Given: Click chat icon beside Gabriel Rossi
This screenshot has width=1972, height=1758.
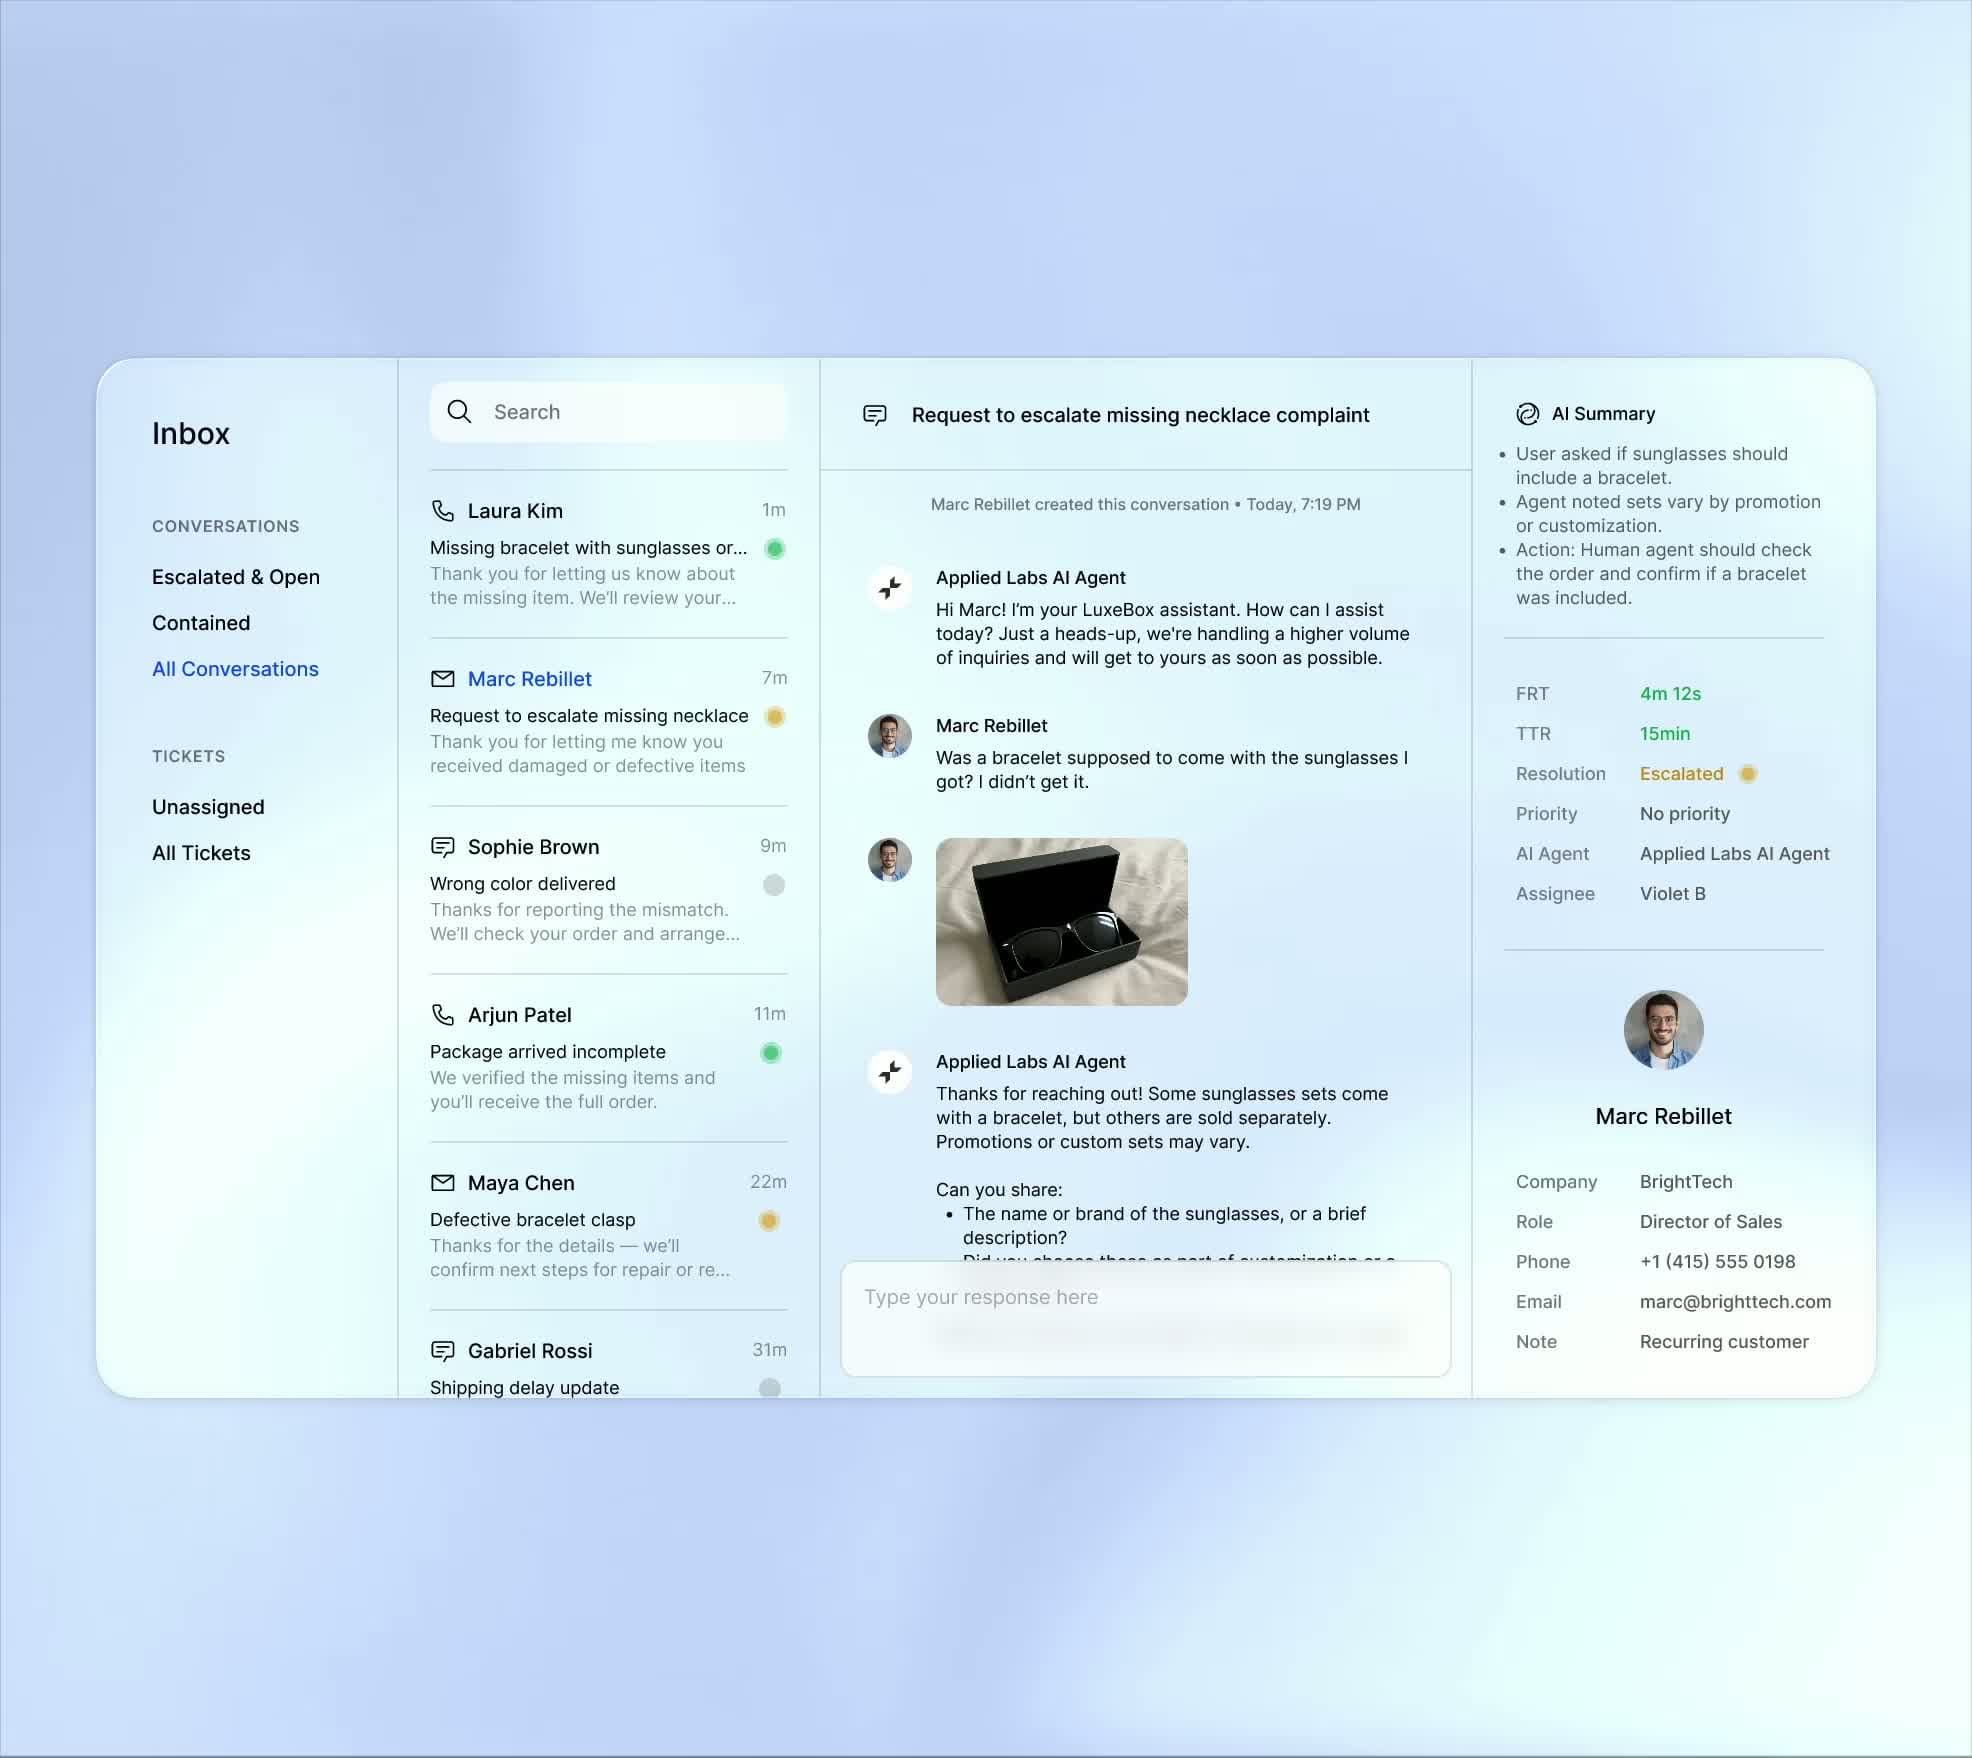Looking at the screenshot, I should coord(442,1351).
